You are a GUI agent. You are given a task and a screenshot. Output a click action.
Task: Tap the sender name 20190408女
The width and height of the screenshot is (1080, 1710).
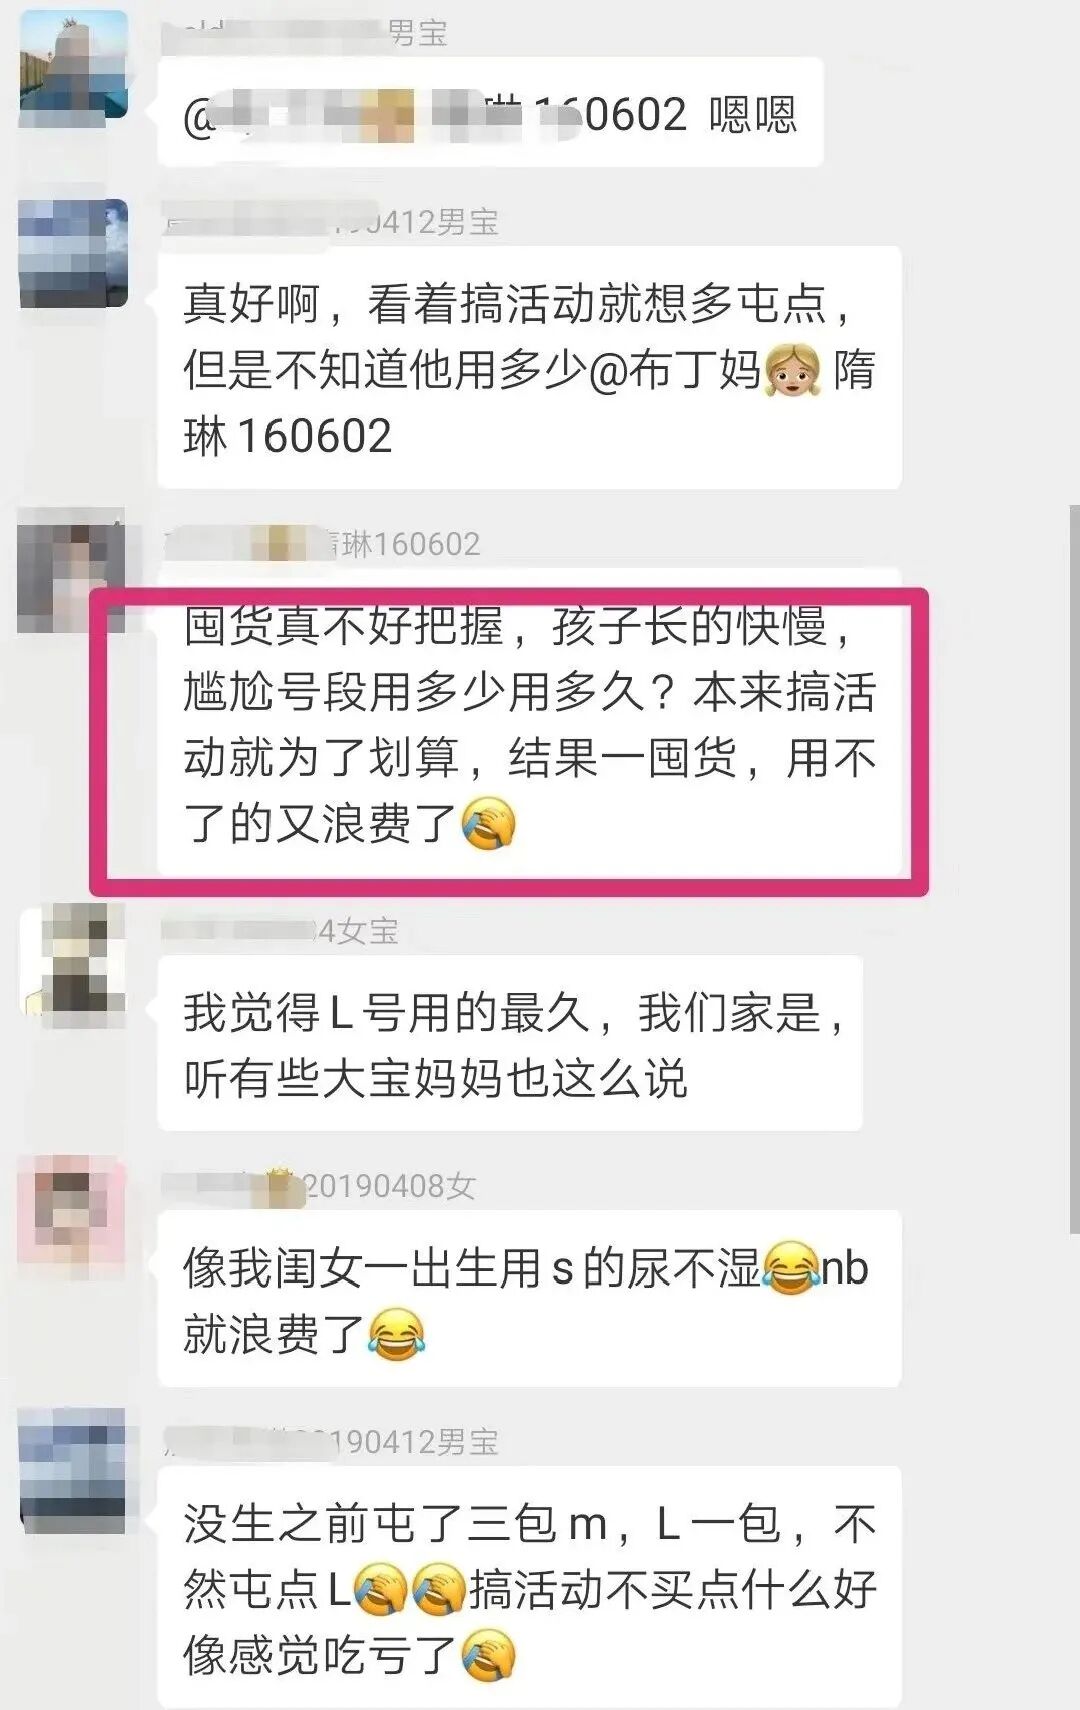pyautogui.click(x=388, y=1186)
